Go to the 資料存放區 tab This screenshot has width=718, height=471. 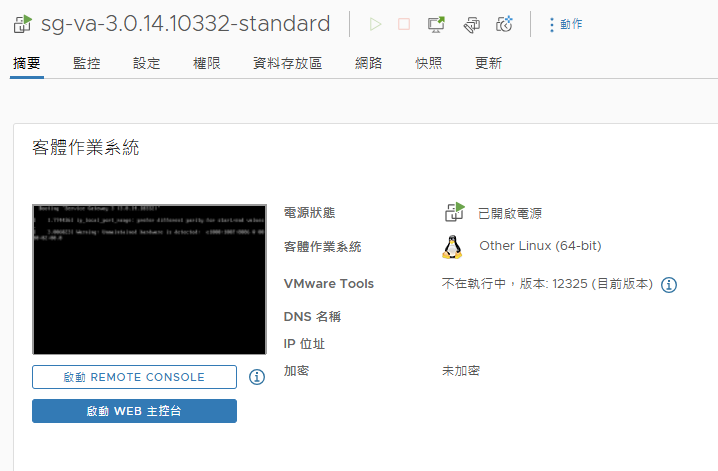click(288, 63)
